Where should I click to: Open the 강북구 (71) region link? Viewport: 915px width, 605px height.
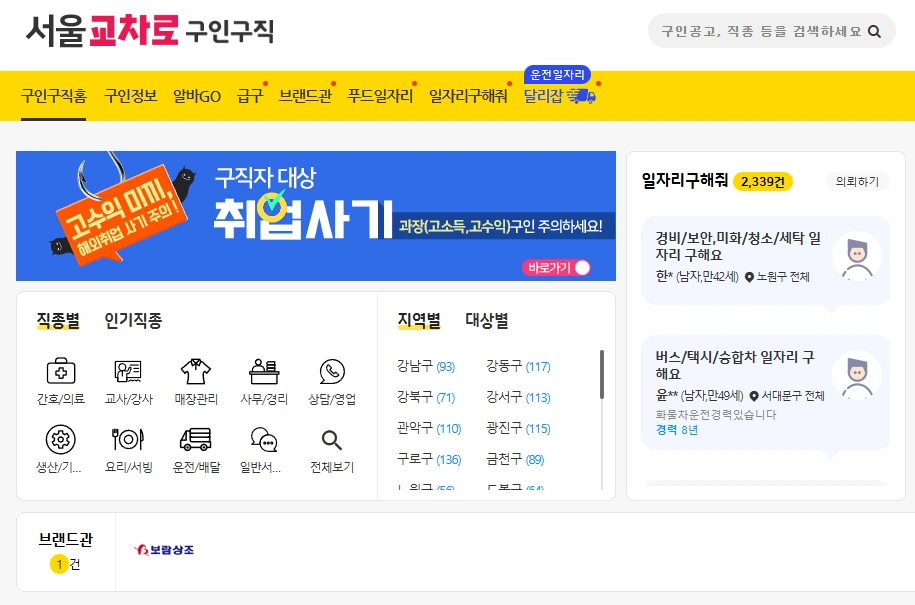click(x=426, y=397)
